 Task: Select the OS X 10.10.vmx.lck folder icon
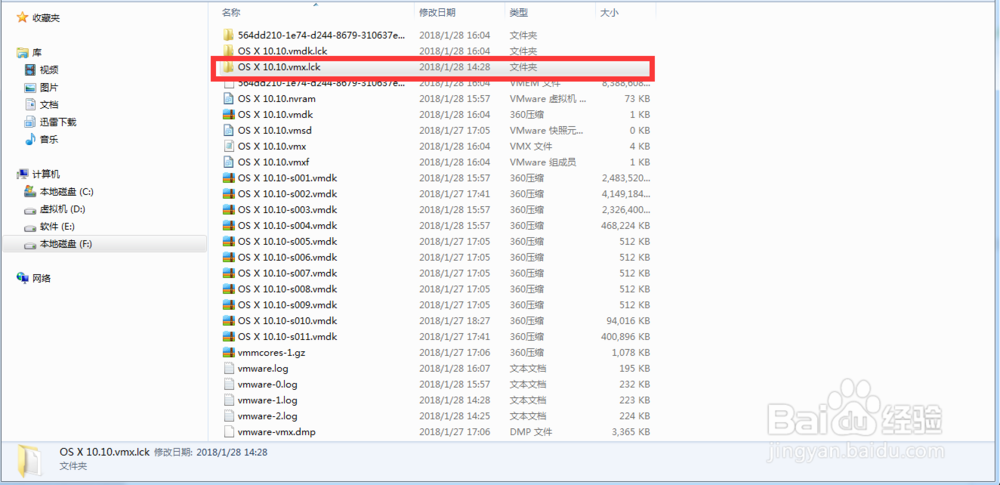click(228, 66)
